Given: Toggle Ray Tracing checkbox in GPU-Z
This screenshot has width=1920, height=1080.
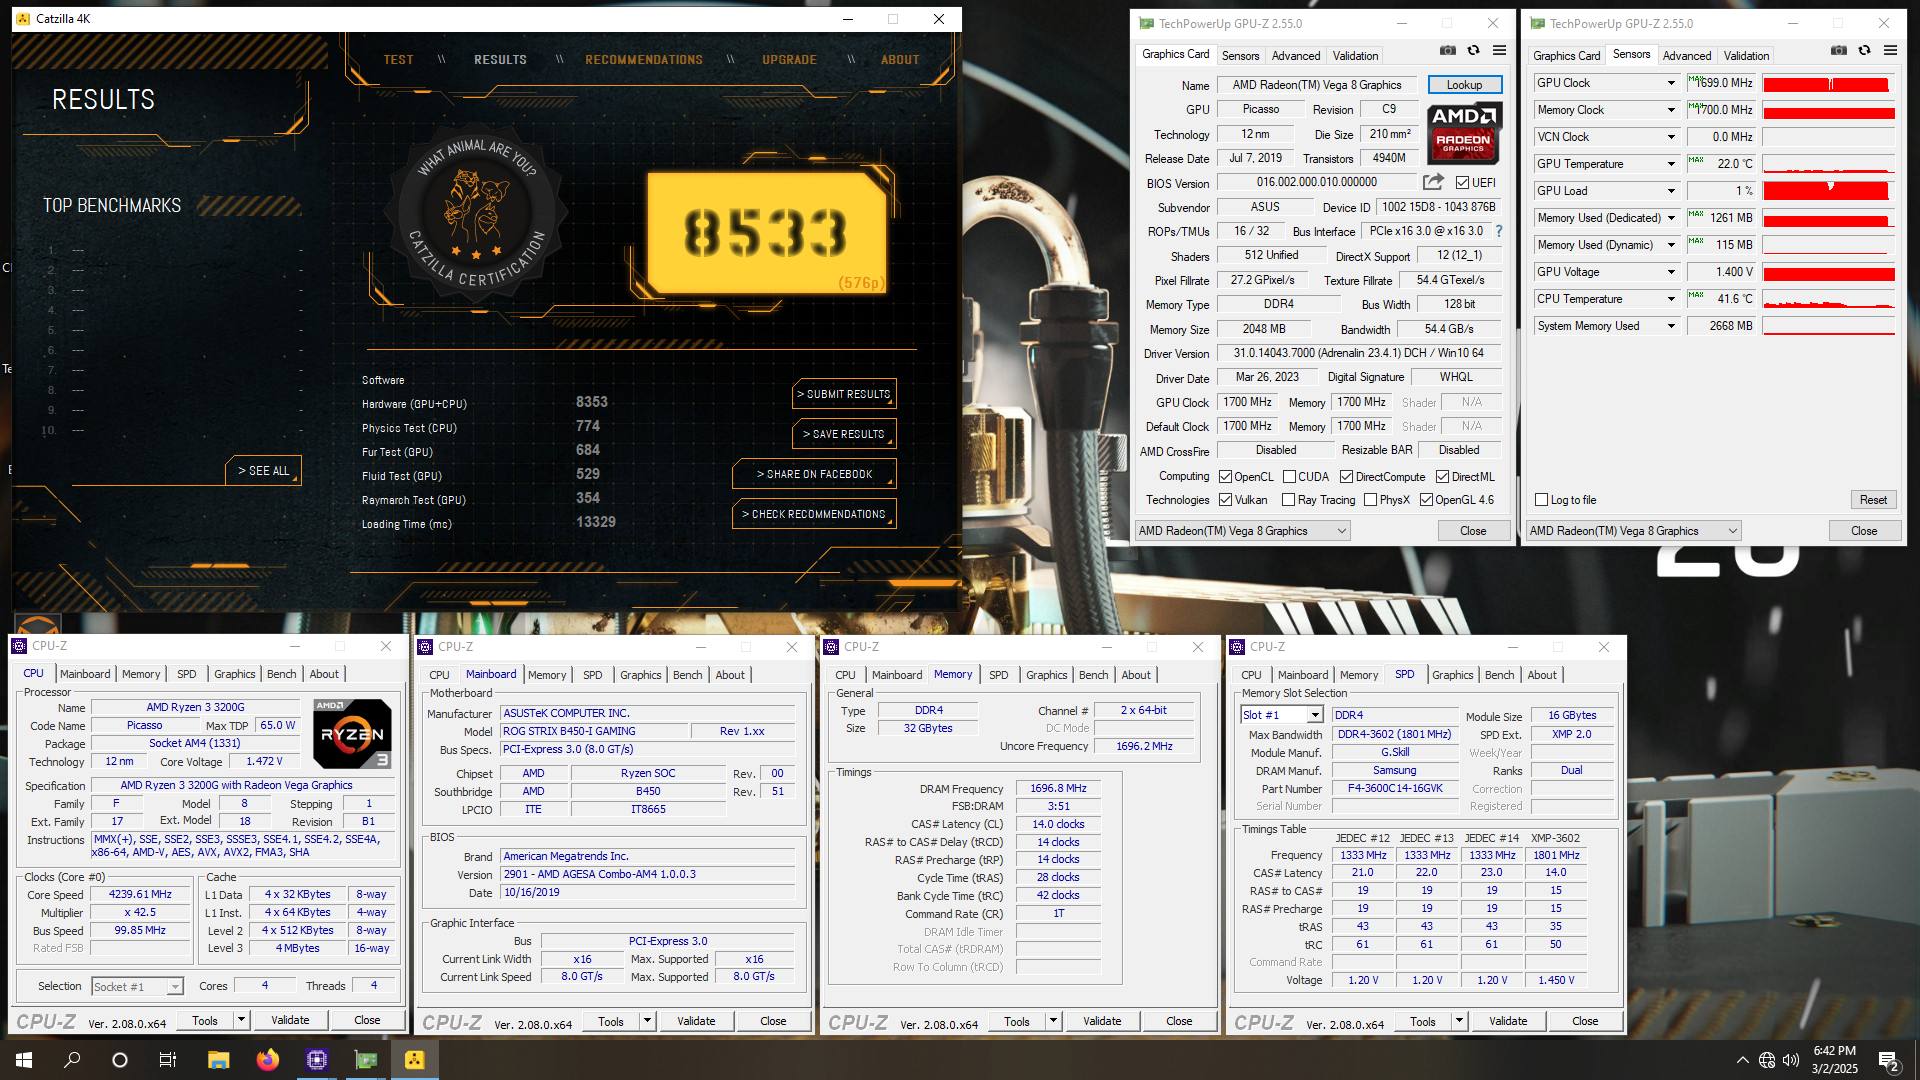Looking at the screenshot, I should [1289, 500].
